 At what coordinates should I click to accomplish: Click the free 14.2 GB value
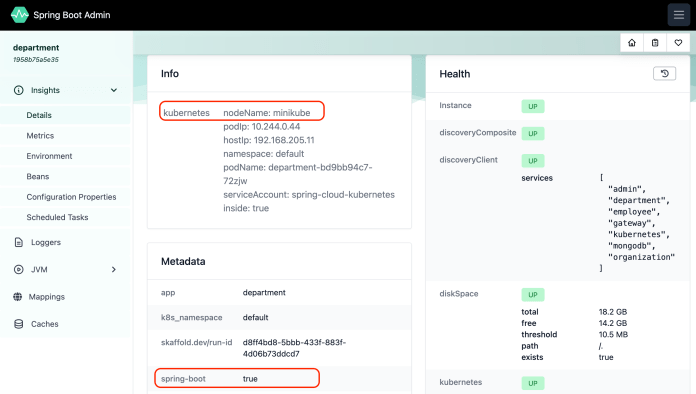click(x=613, y=323)
